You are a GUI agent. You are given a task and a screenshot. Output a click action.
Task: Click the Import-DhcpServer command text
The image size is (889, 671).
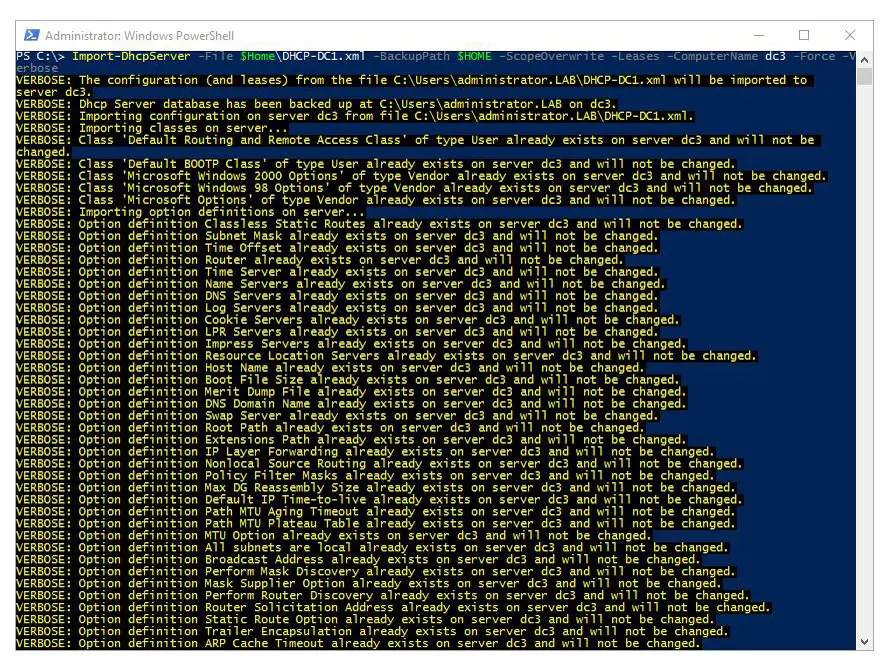(x=130, y=56)
